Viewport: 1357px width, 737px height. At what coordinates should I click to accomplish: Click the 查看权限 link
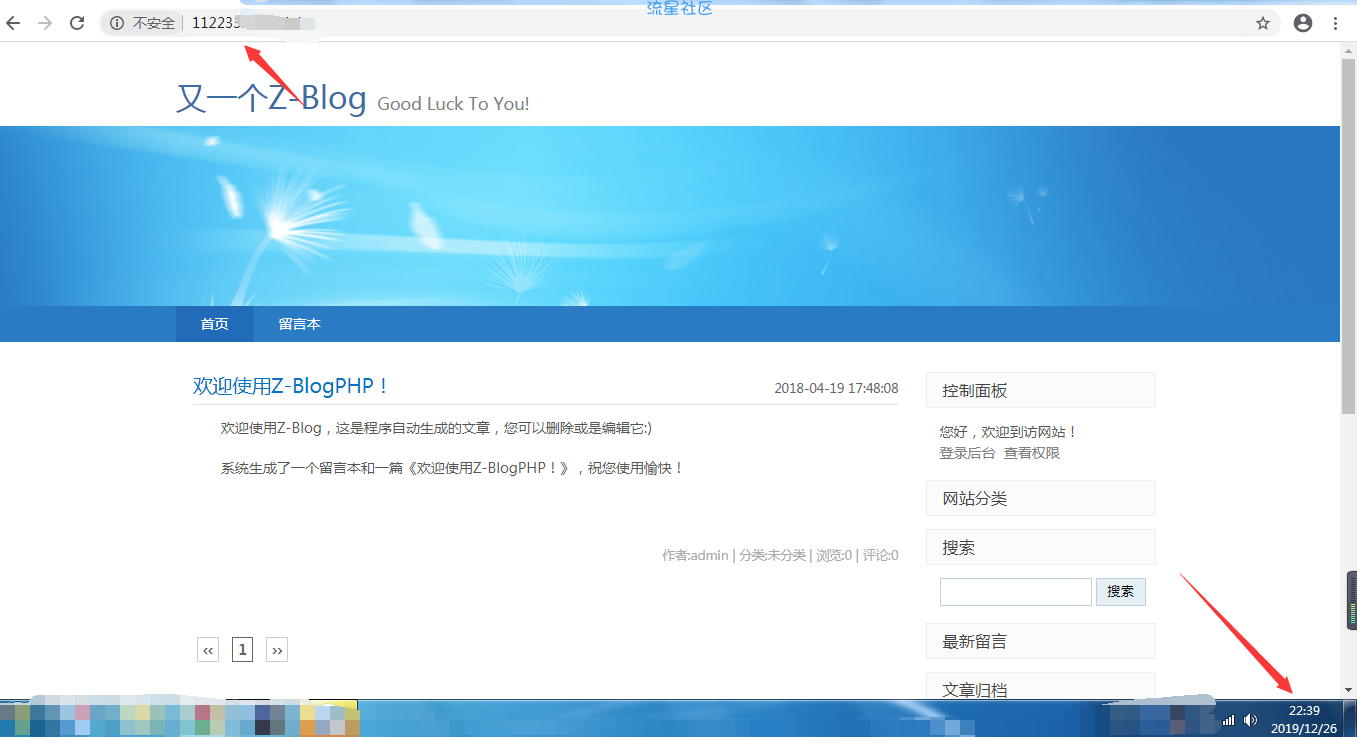point(1032,453)
